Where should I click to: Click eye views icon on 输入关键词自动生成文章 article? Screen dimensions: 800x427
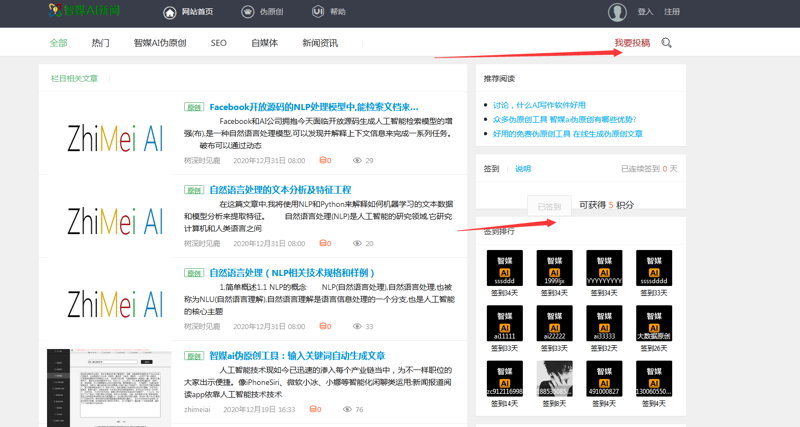pos(347,409)
